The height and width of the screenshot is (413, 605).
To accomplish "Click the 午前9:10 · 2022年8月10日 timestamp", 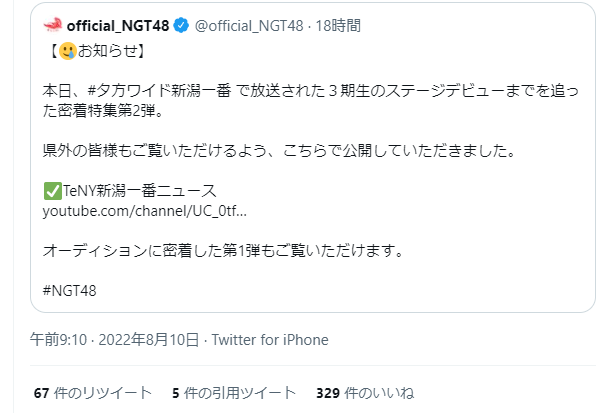I will click(x=115, y=340).
